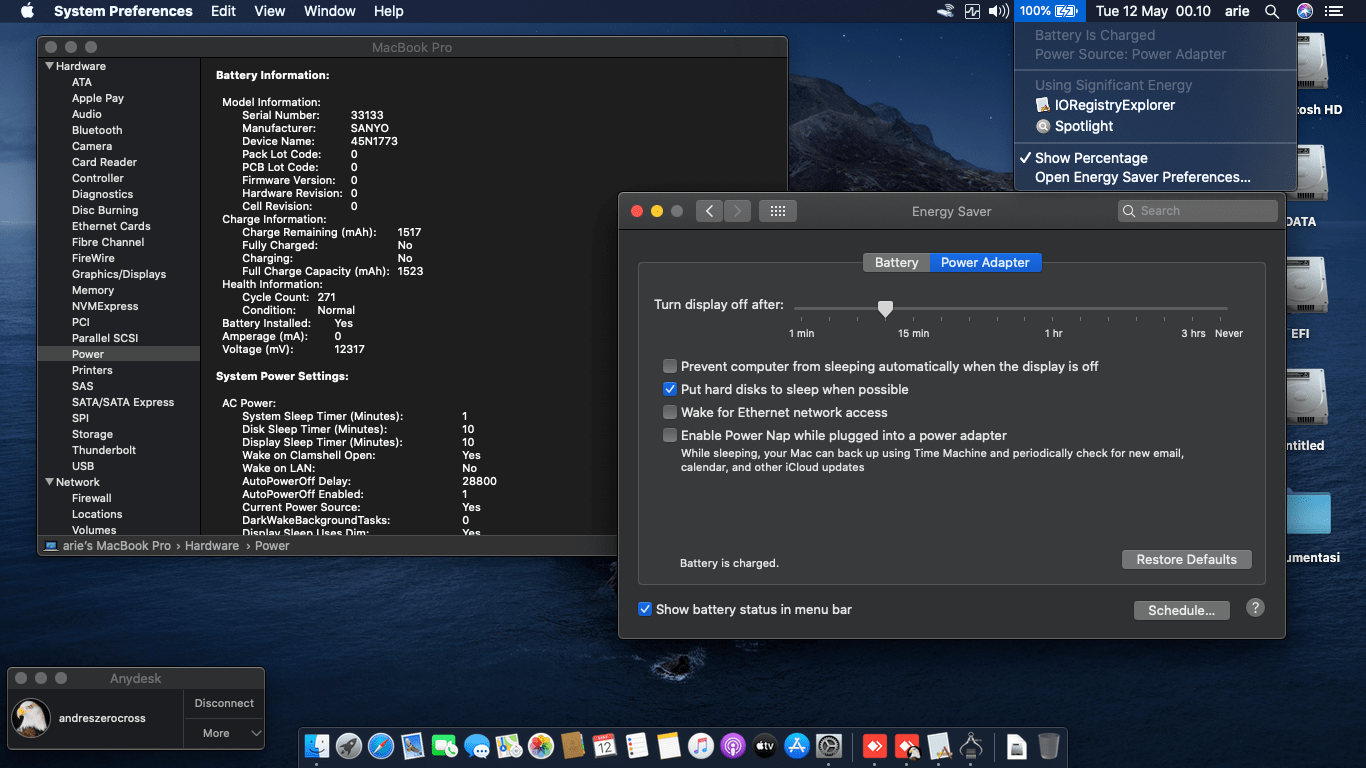
Task: Click System Preferences gear icon in Dock
Action: click(x=829, y=746)
